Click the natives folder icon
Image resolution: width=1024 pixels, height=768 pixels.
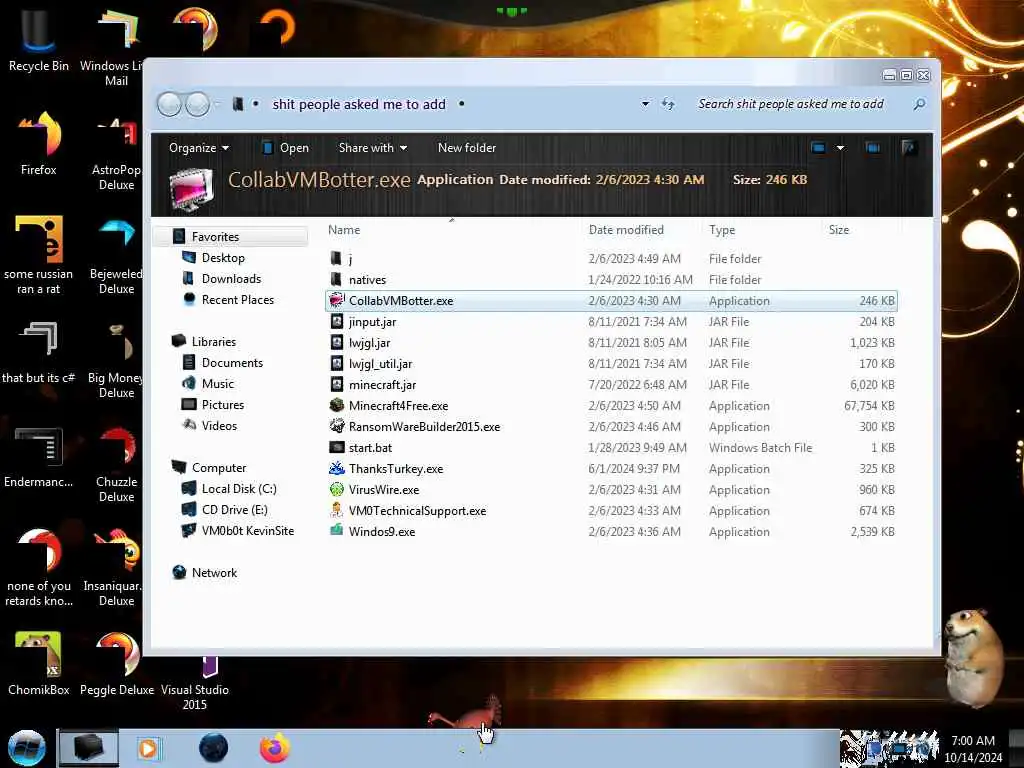[x=336, y=280]
